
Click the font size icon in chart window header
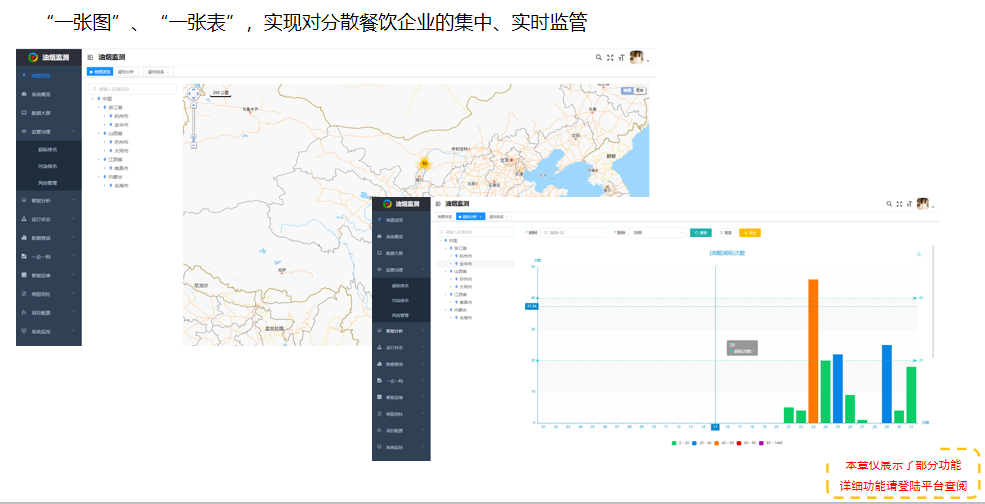(x=907, y=203)
